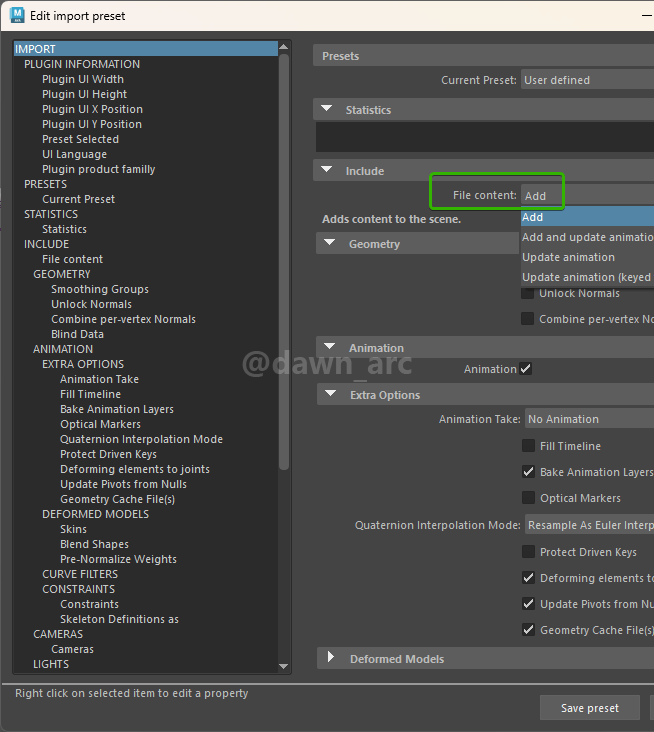Viewport: 654px width, 732px height.
Task: Click the tree list scroll down arrow
Action: coord(284,666)
